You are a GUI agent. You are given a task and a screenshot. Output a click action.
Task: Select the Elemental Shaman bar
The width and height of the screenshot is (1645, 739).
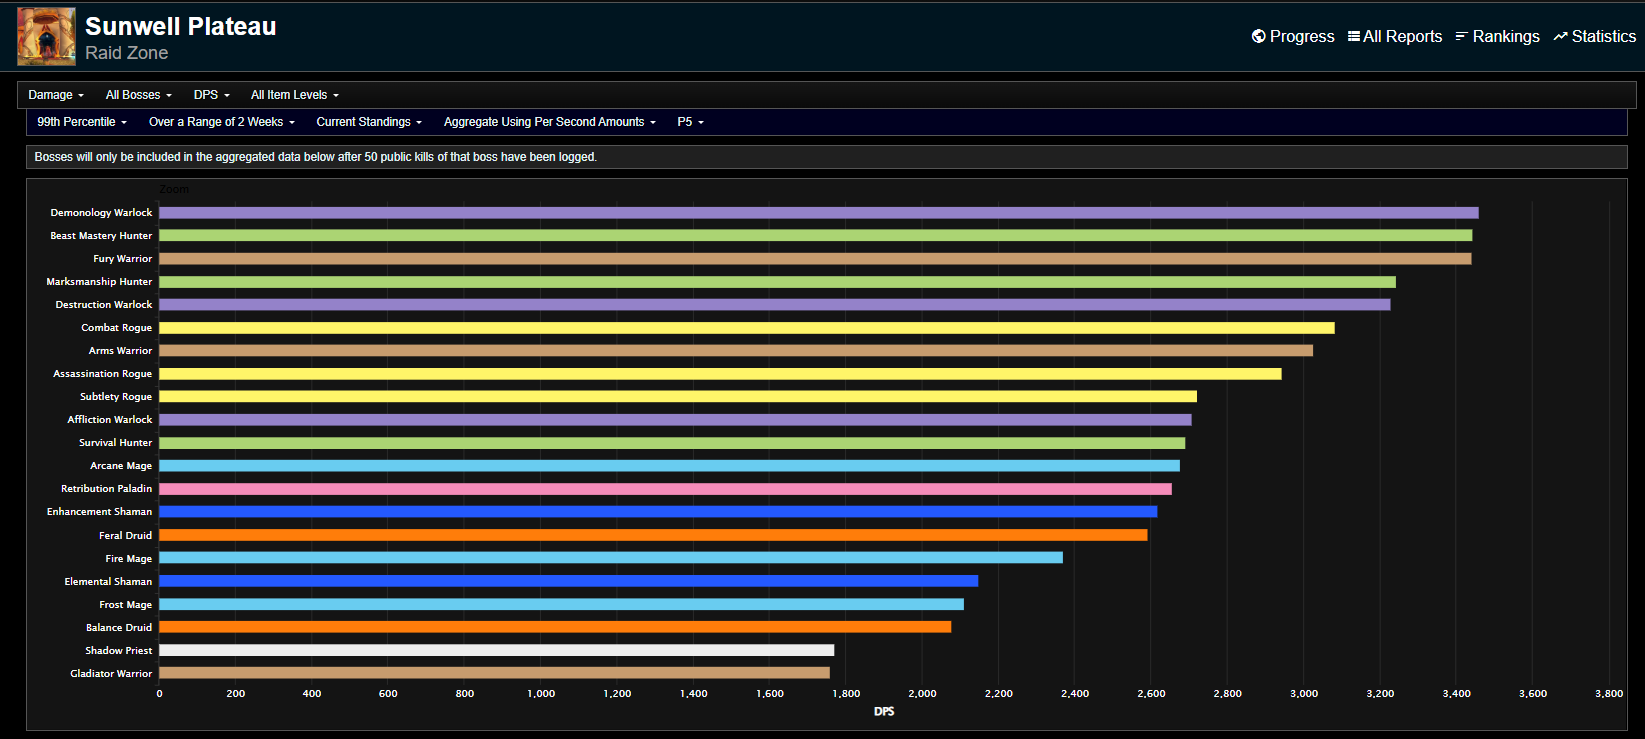click(568, 581)
